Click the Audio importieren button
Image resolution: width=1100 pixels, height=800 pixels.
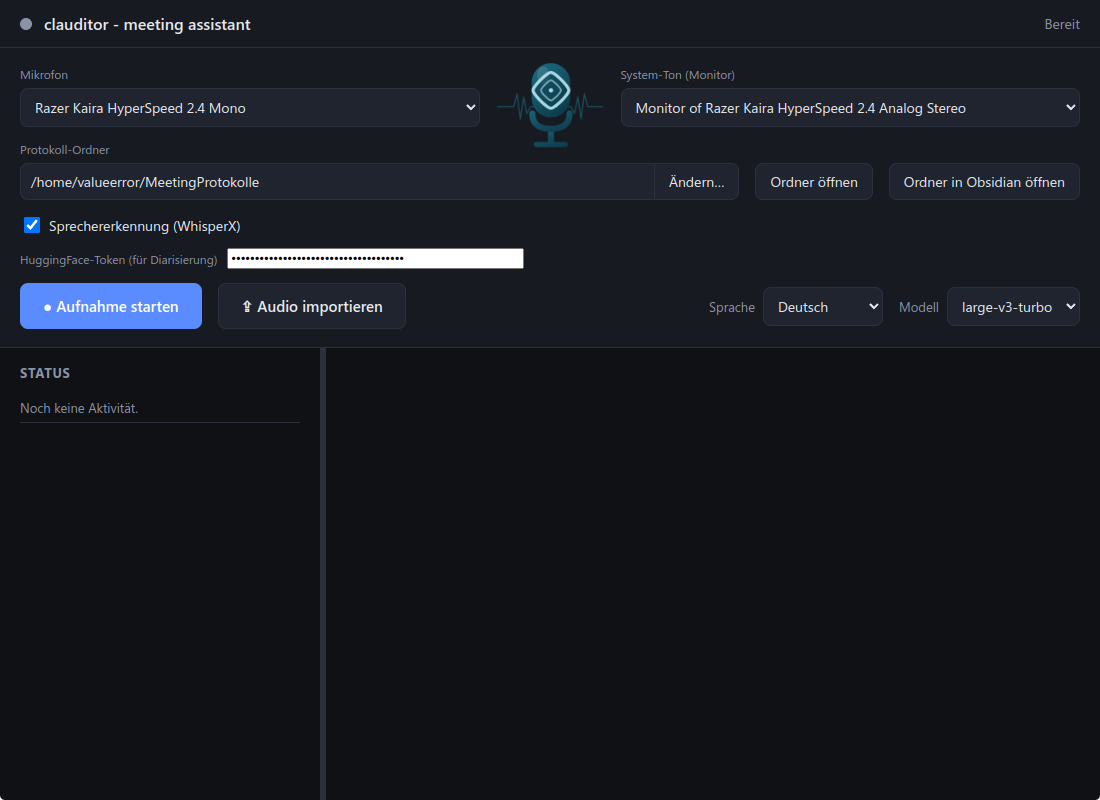pyautogui.click(x=311, y=306)
